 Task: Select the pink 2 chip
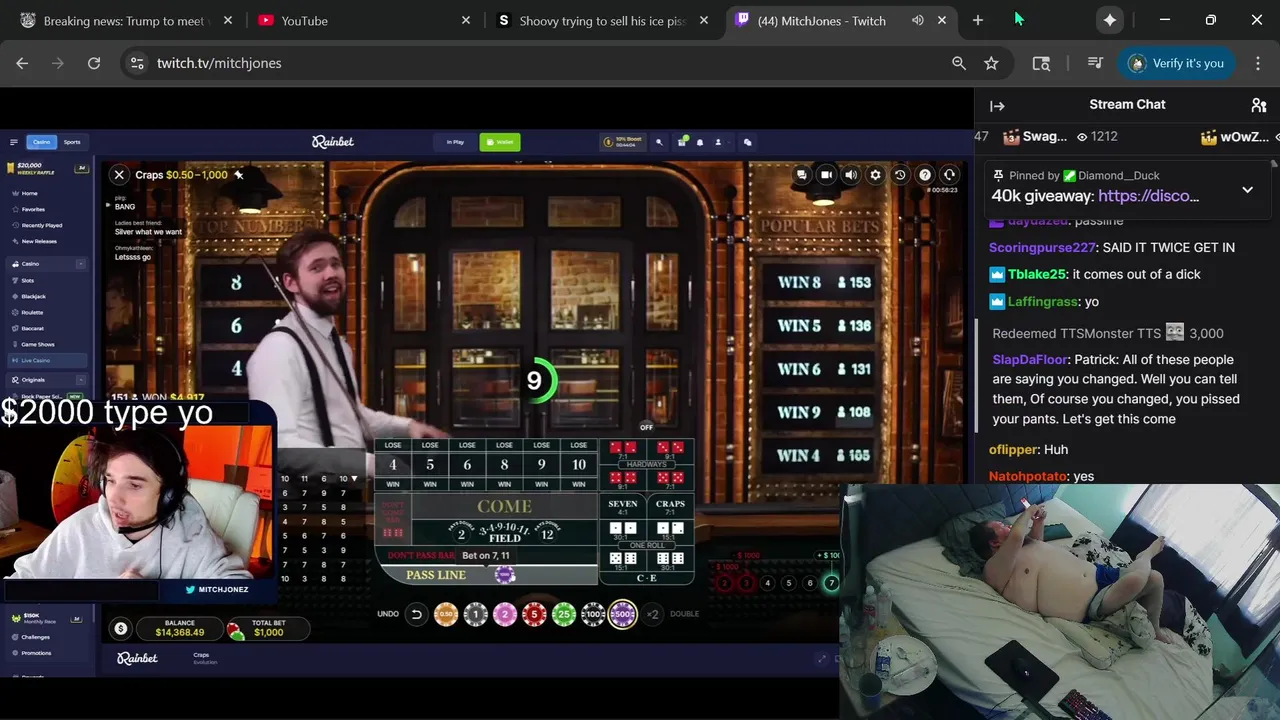pos(505,614)
